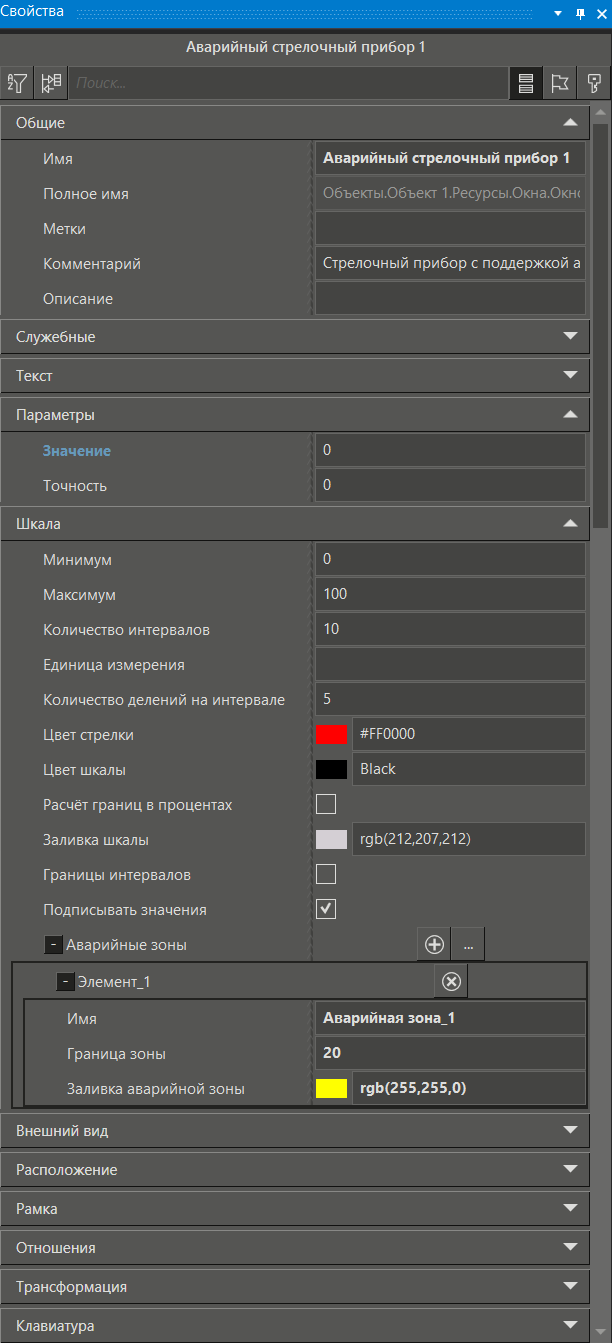This screenshot has height=1343, width=612.
Task: Enable Расчёт границ в процентах
Action: [325, 803]
